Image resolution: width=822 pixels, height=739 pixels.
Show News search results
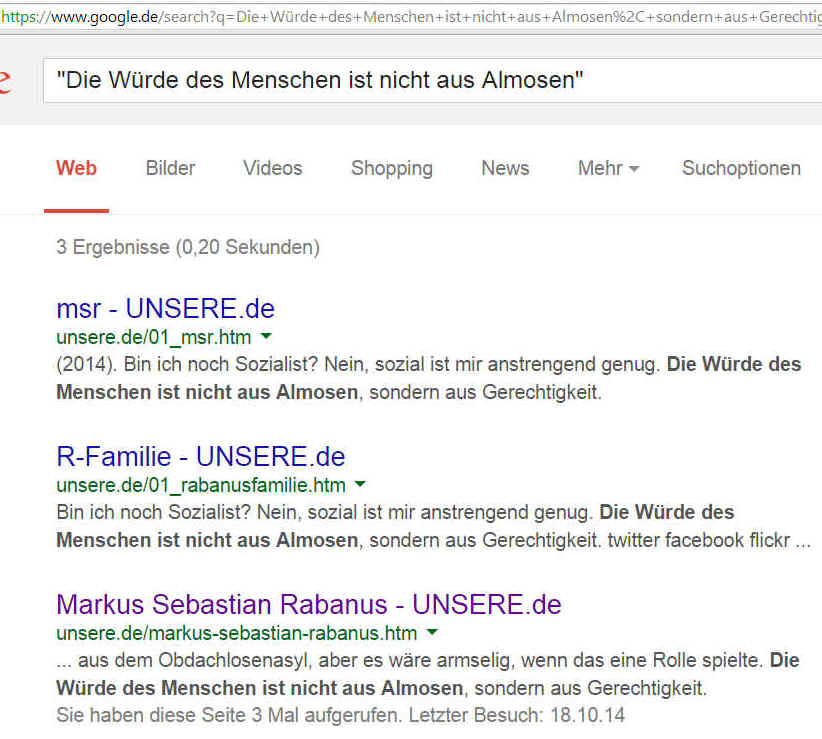coord(505,168)
